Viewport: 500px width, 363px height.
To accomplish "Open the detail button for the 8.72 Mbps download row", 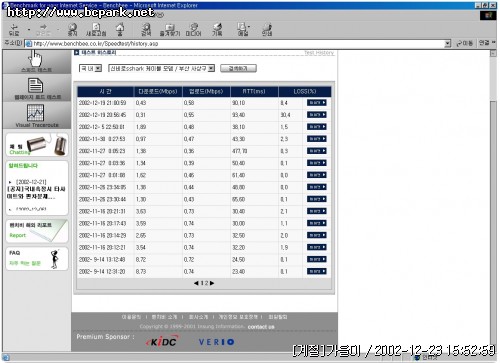I will click(x=316, y=259).
